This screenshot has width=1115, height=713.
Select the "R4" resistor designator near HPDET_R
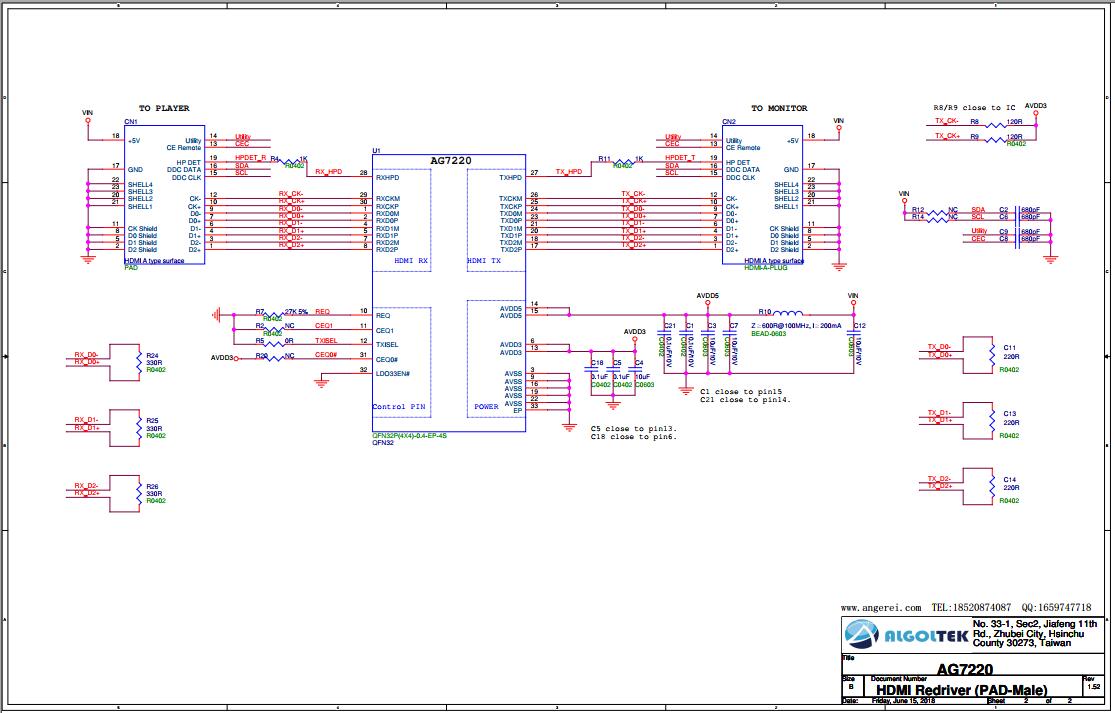[x=274, y=159]
